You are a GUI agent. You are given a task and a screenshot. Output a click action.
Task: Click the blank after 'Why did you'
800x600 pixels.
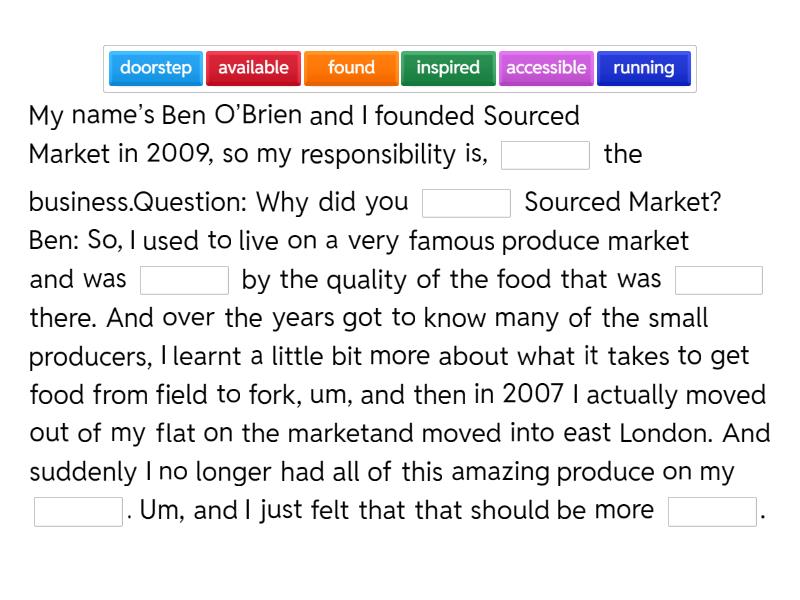pyautogui.click(x=466, y=203)
